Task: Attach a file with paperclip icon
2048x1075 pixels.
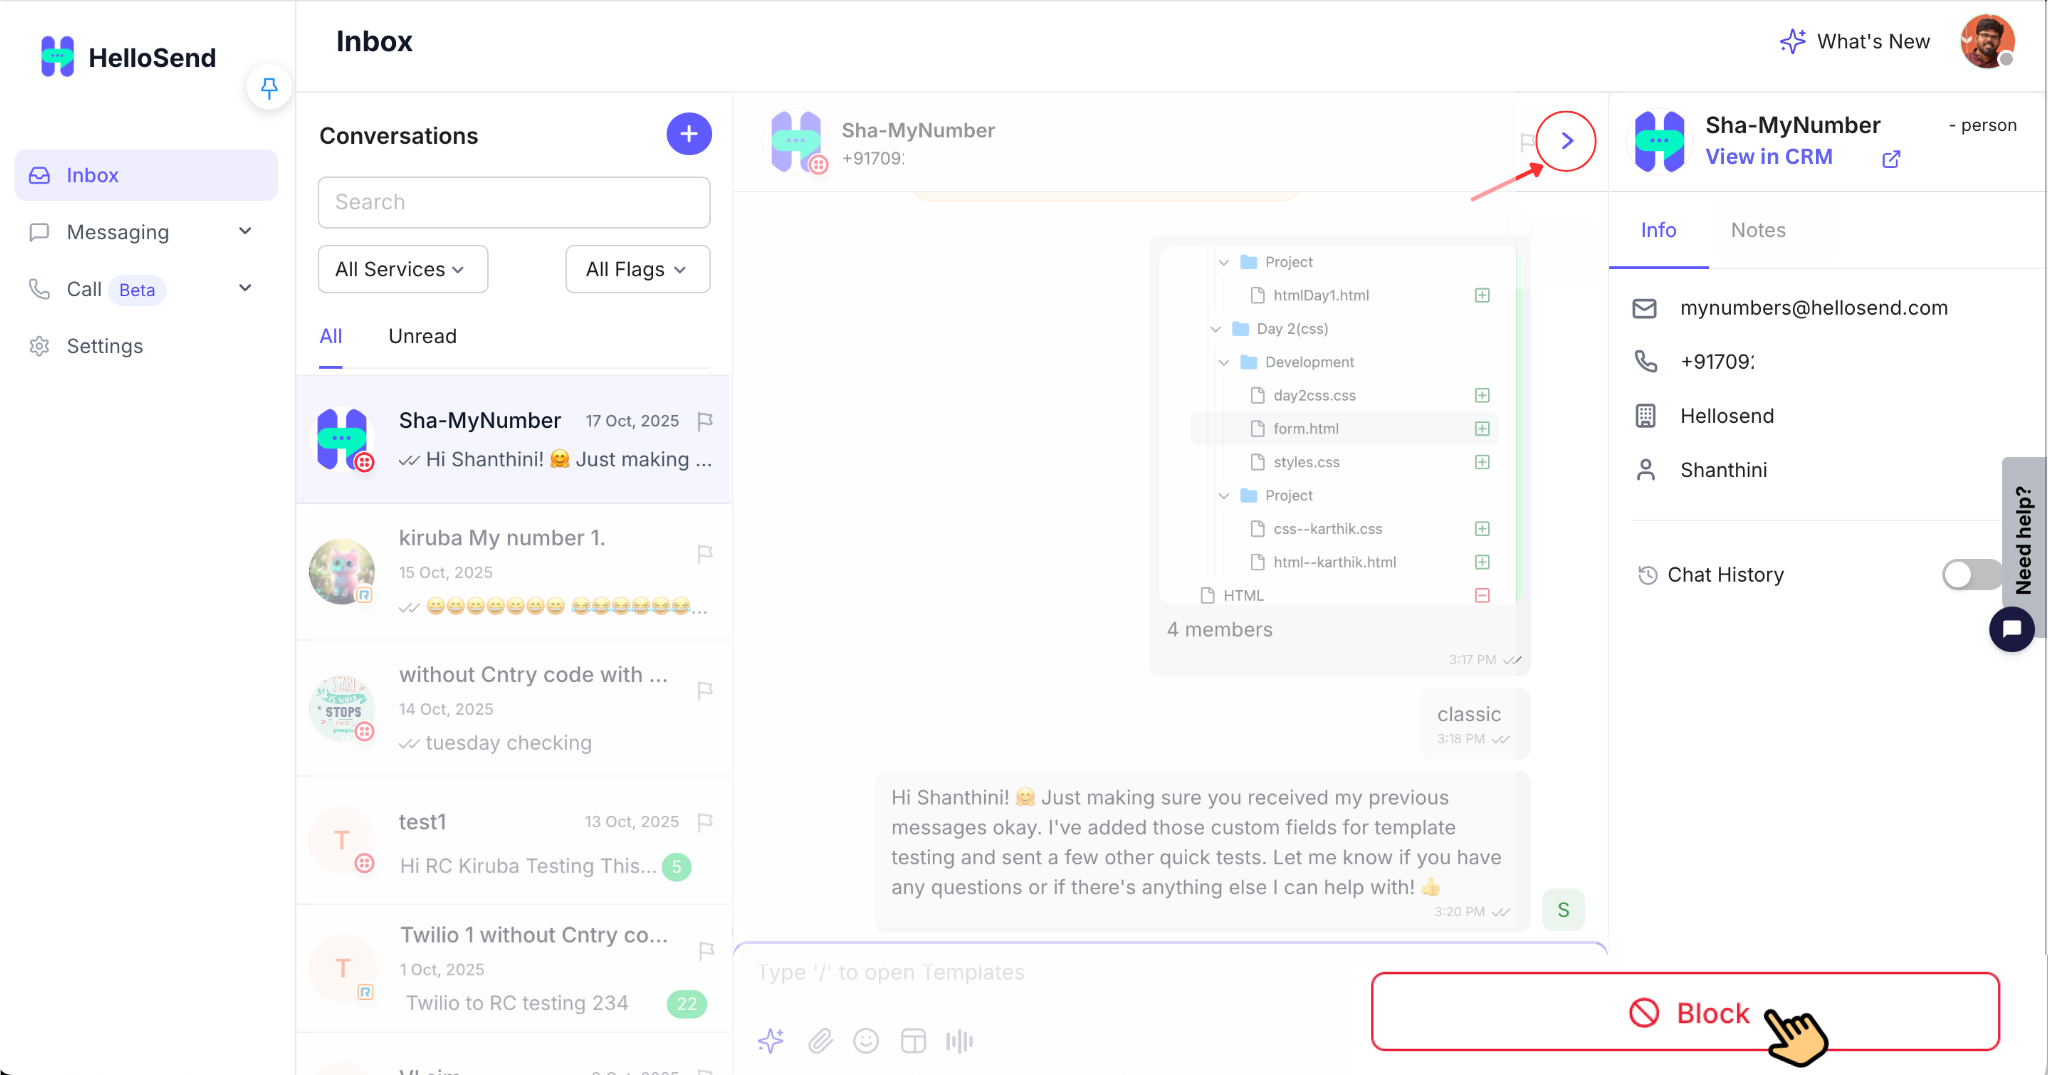Action: [x=820, y=1041]
